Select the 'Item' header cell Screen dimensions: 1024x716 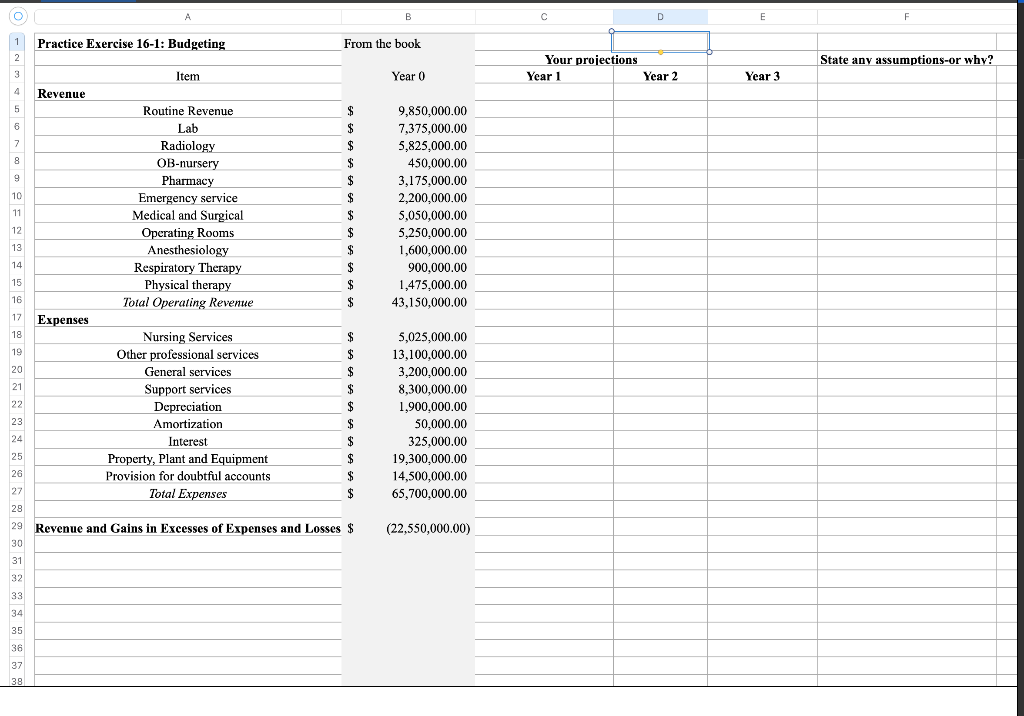point(187,76)
